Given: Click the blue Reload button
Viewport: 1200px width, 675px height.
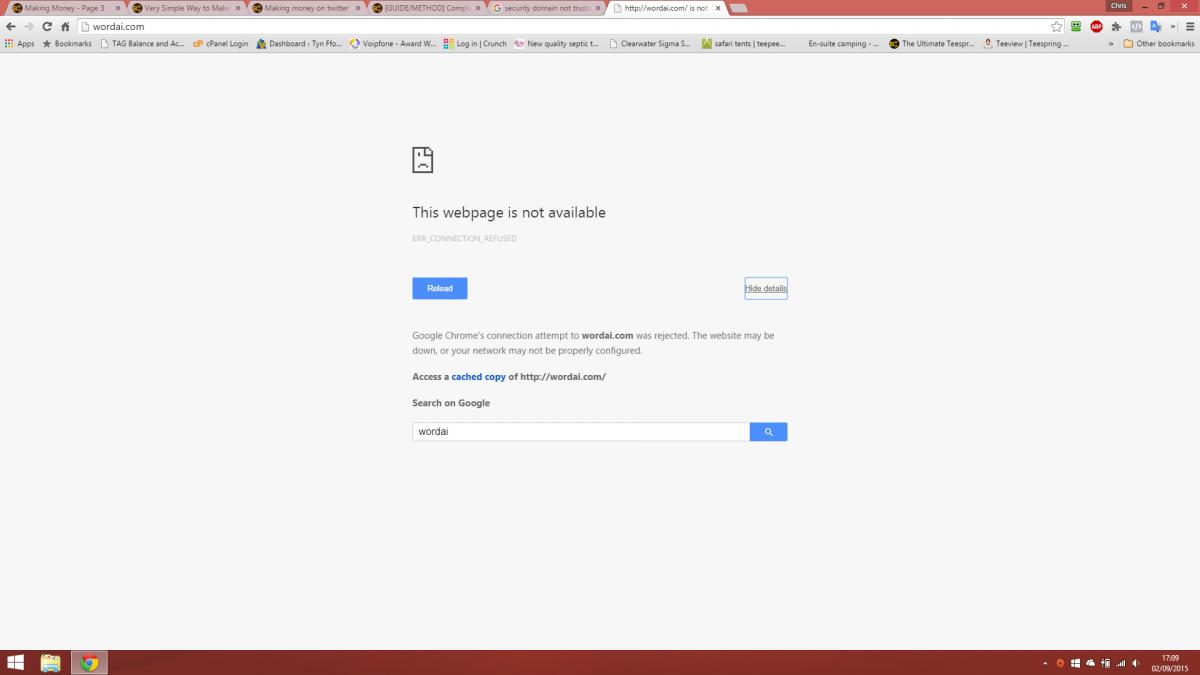Looking at the screenshot, I should pyautogui.click(x=440, y=288).
